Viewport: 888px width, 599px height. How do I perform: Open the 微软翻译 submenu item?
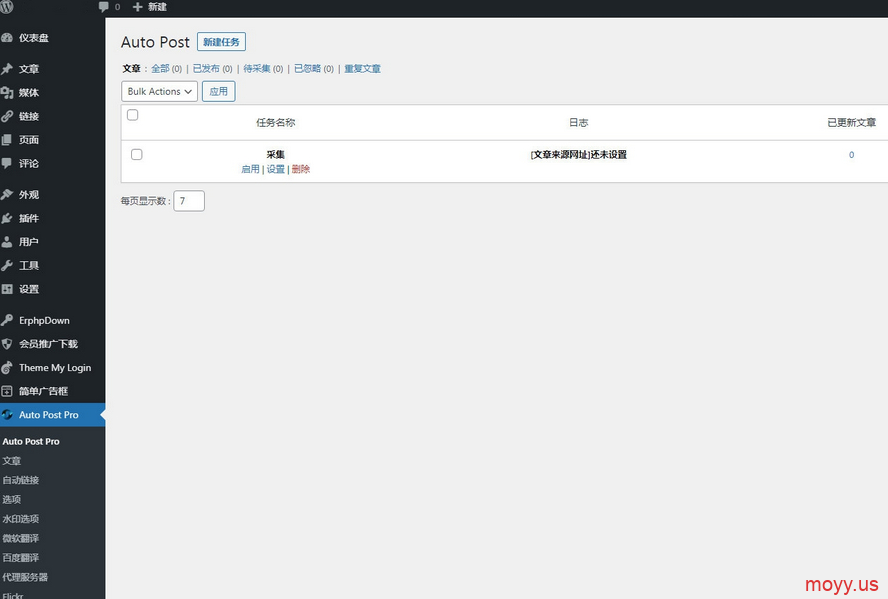[21, 538]
